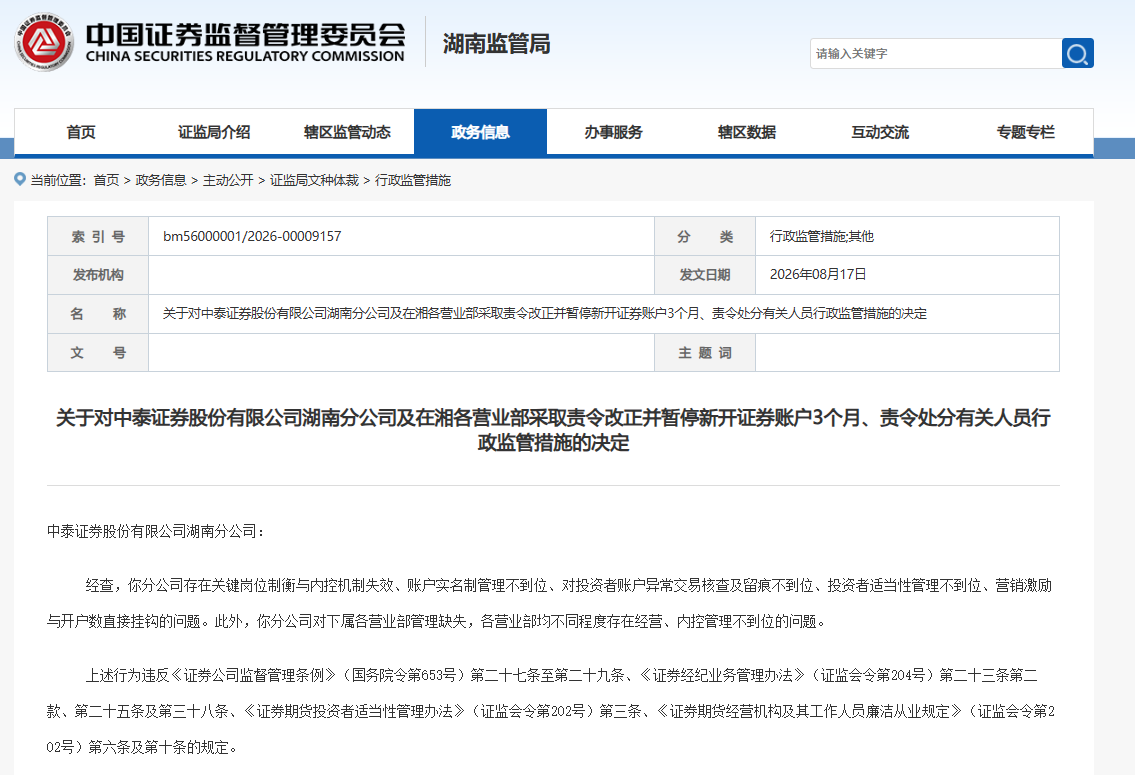Open the 互动交流 navigation tab
The image size is (1135, 775).
[879, 132]
